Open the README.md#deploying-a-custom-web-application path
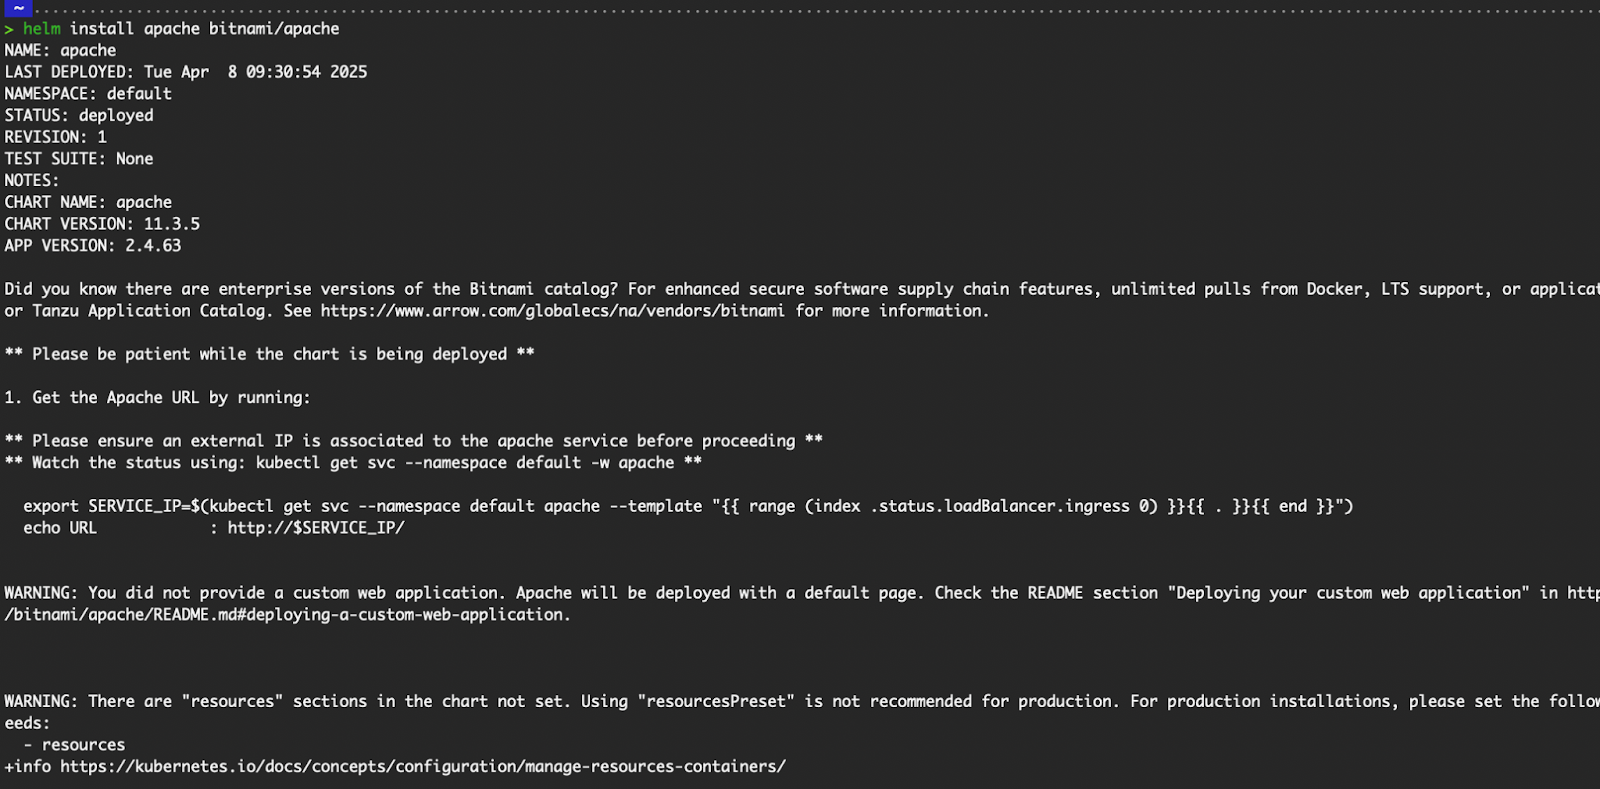This screenshot has height=789, width=1600. [287, 615]
